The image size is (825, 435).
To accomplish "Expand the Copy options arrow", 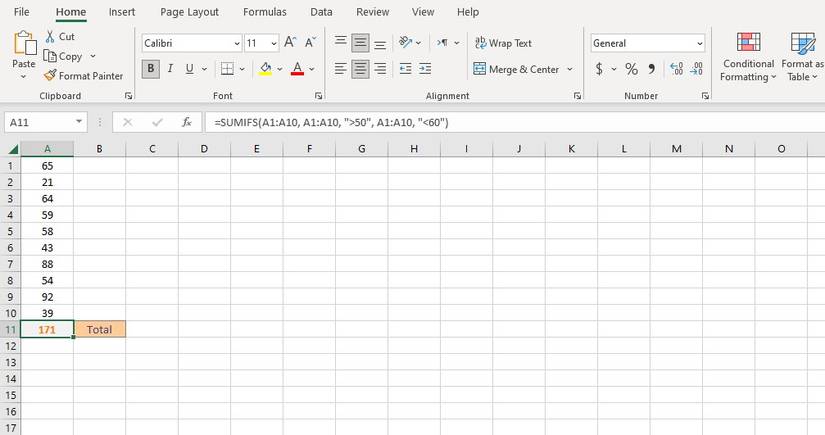I will click(x=93, y=56).
